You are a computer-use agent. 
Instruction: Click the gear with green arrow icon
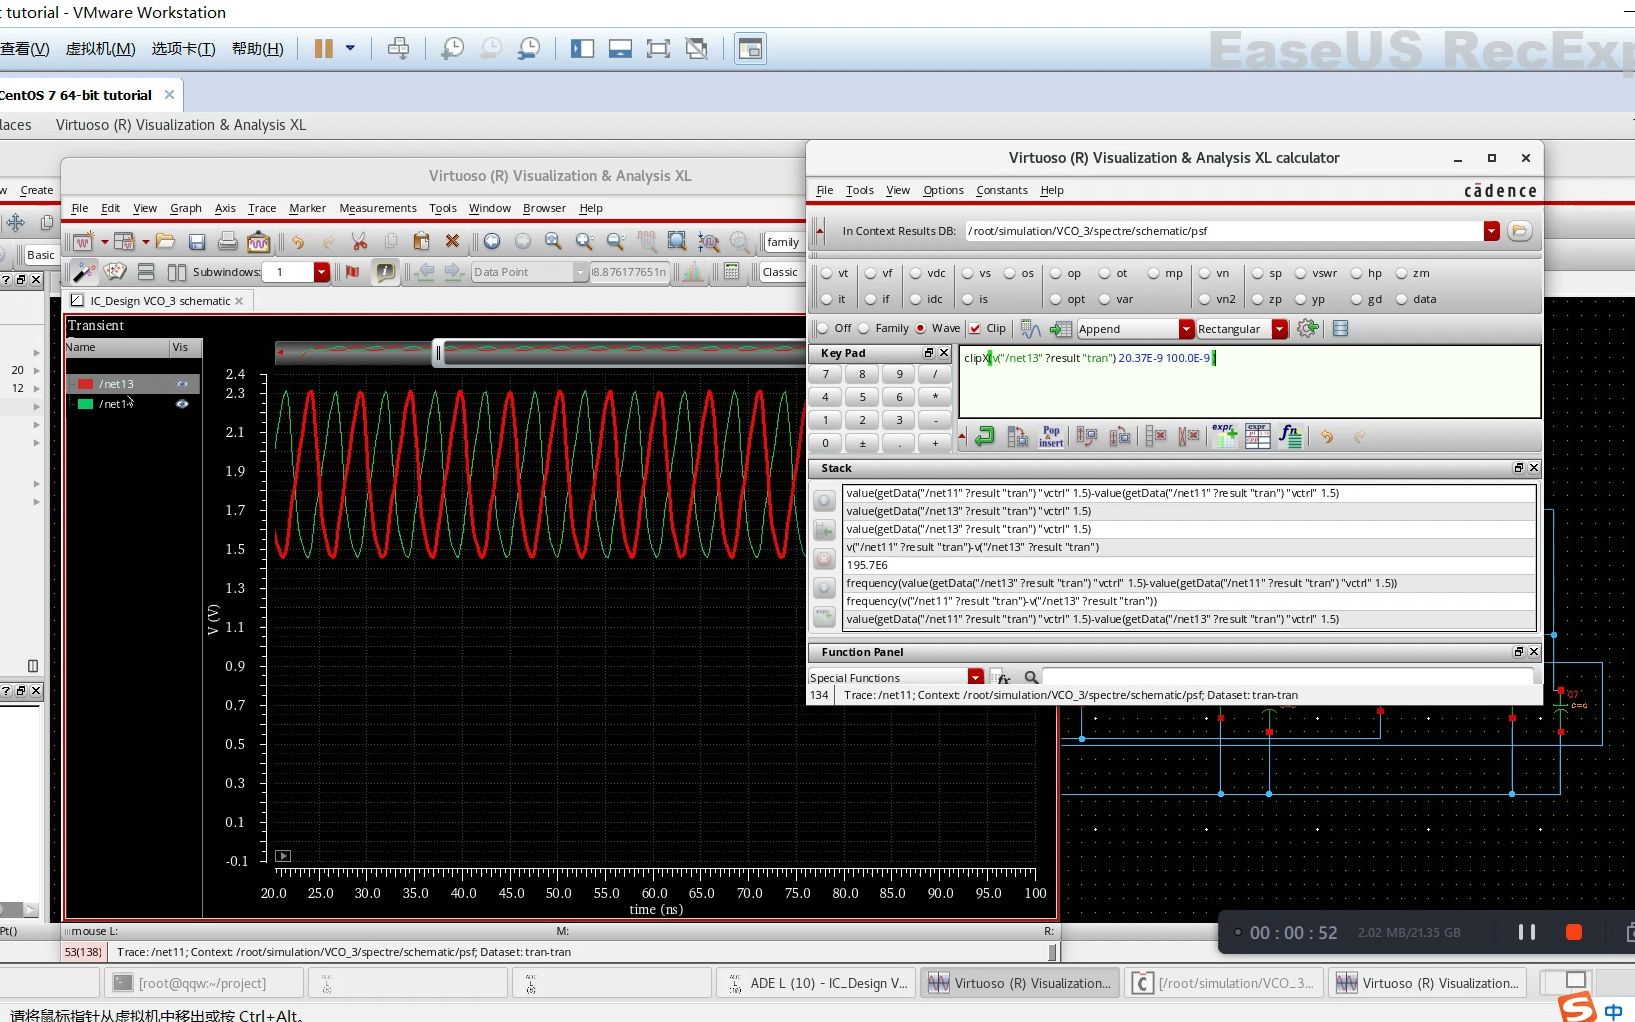pyautogui.click(x=1308, y=329)
